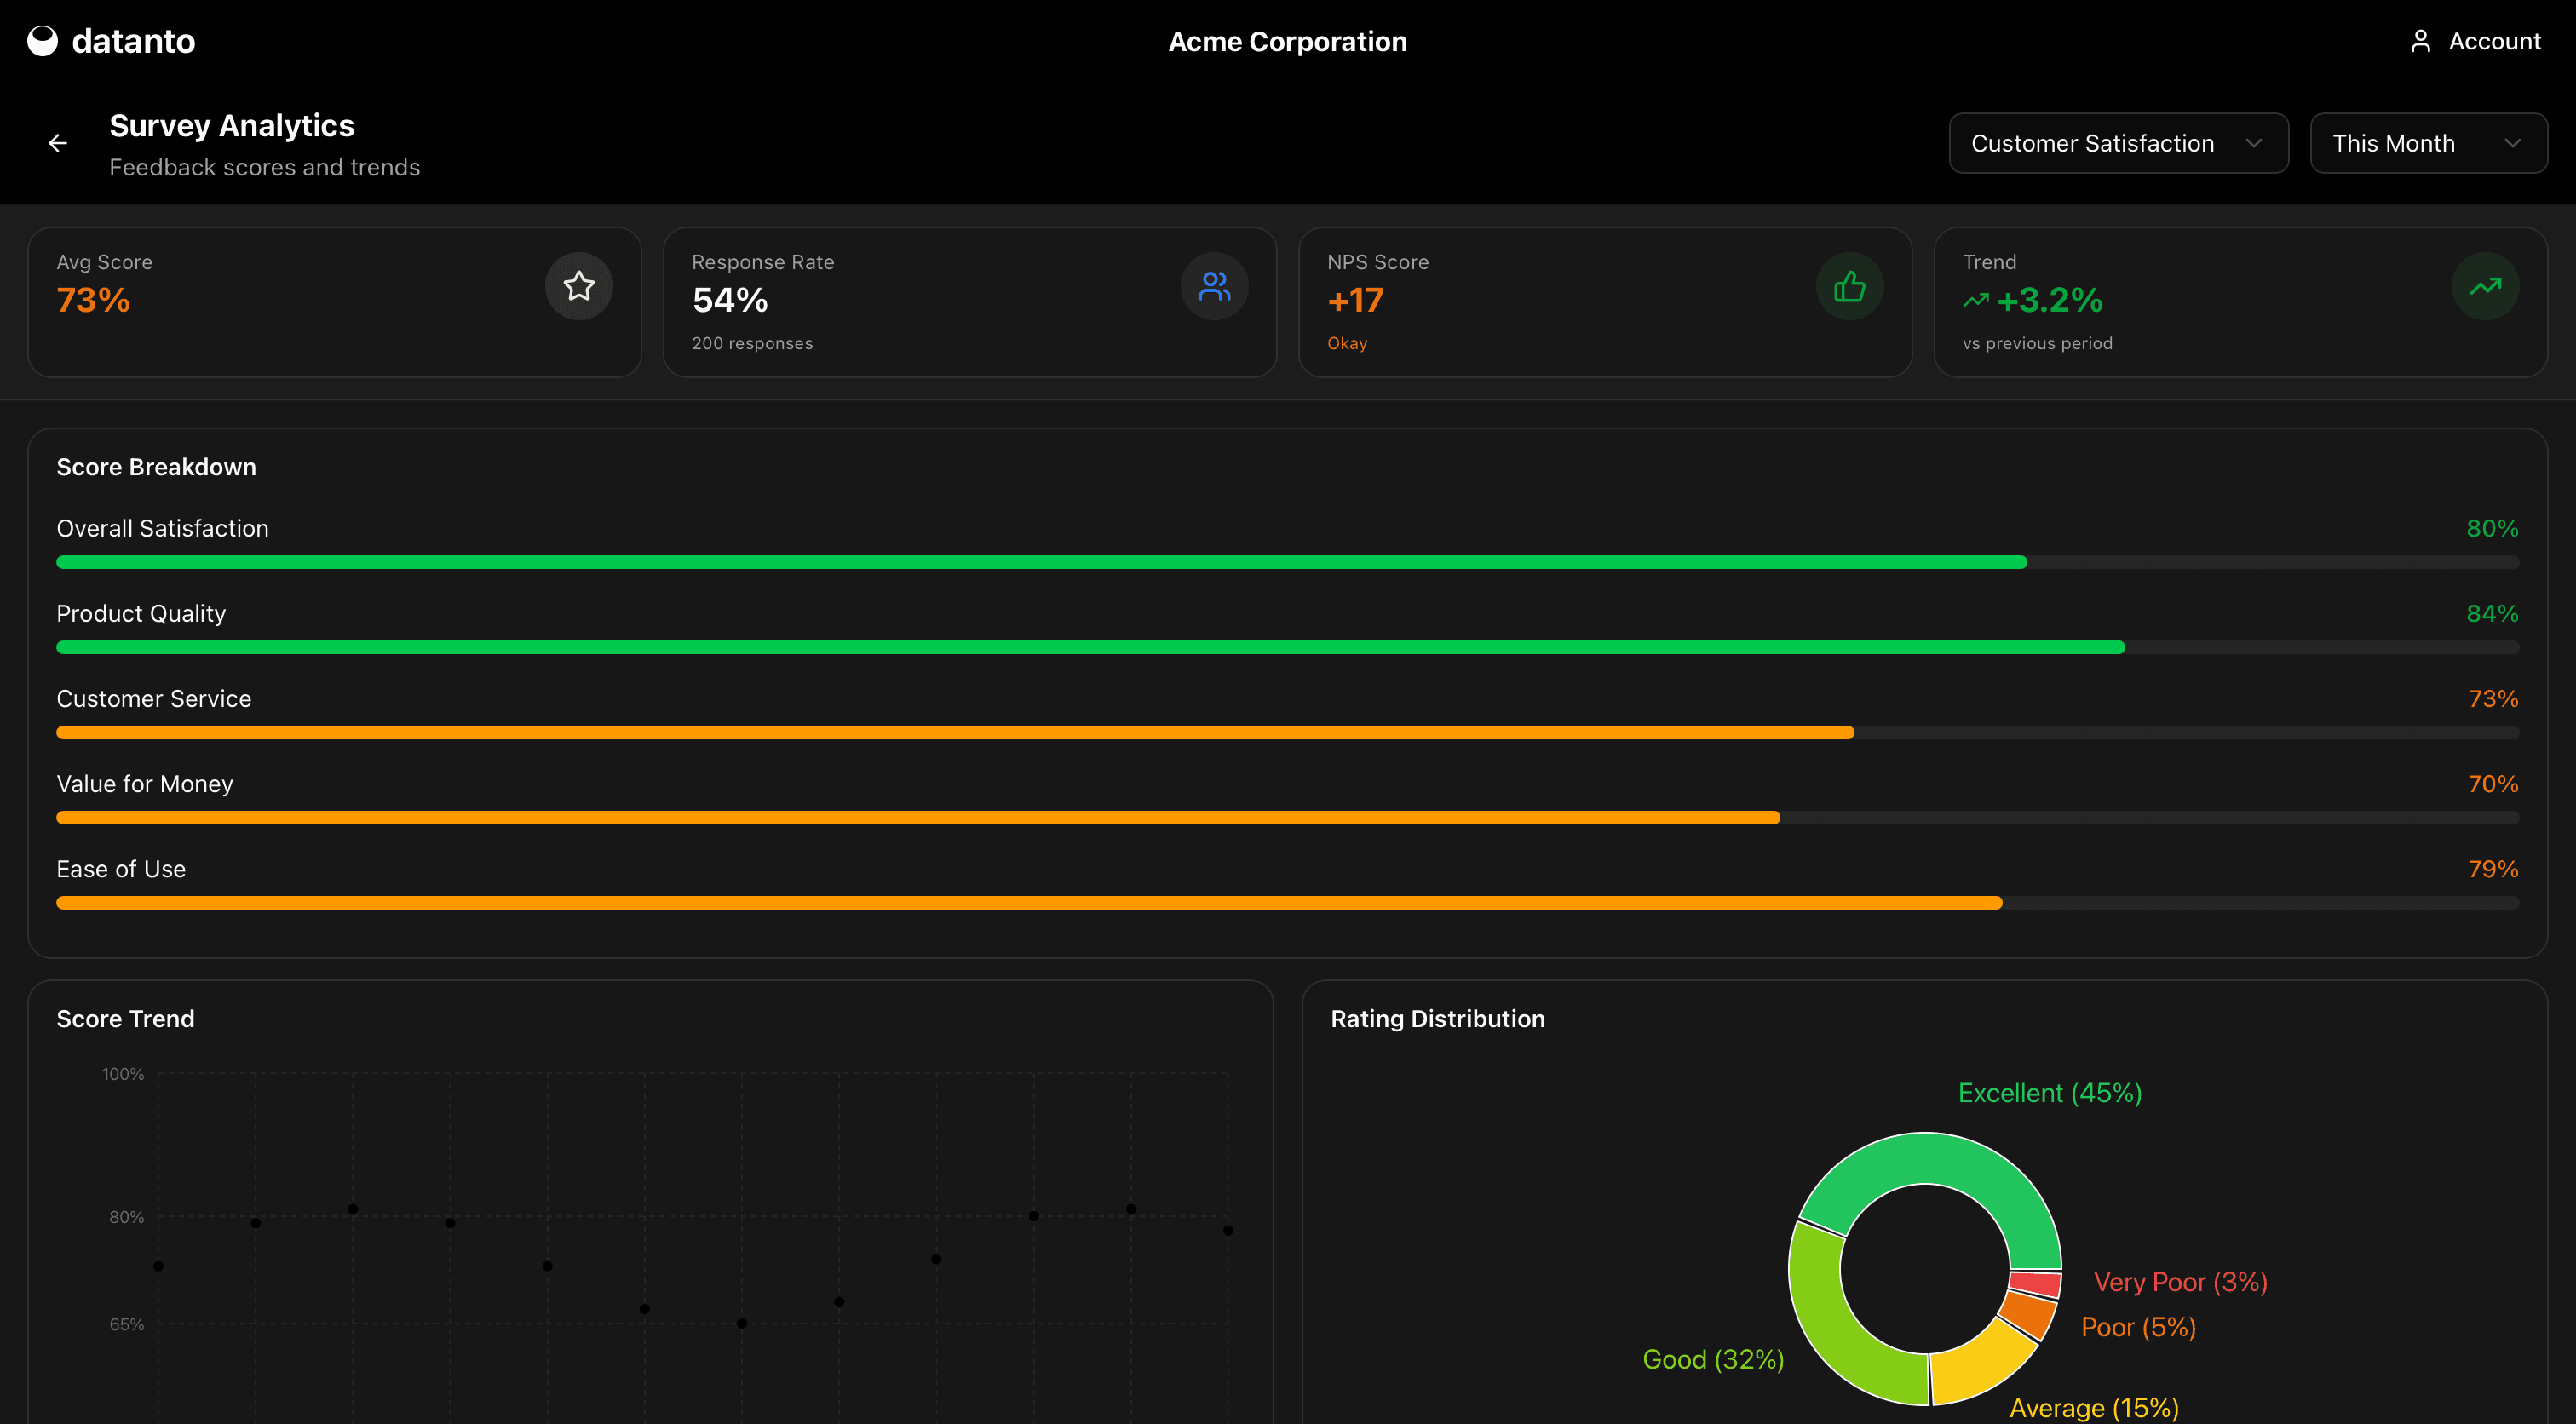
Task: Click the Acme Corporation title
Action: click(1287, 41)
